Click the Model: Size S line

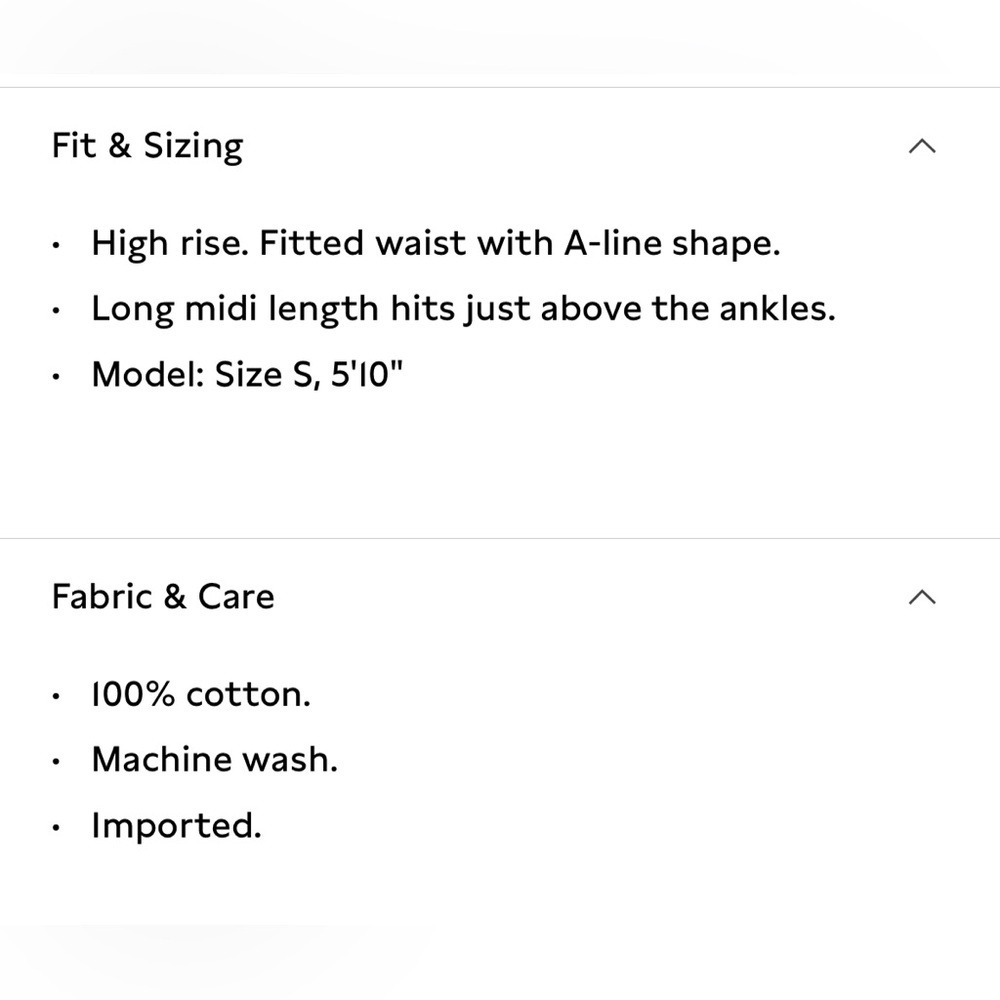[247, 374]
